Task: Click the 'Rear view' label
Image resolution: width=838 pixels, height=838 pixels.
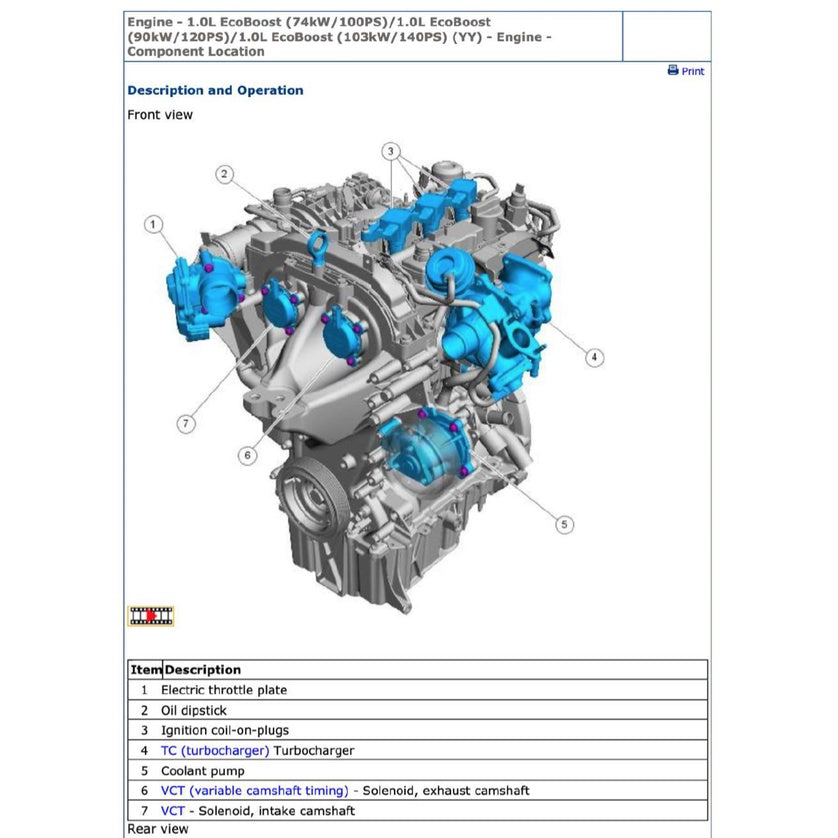Action: point(158,829)
